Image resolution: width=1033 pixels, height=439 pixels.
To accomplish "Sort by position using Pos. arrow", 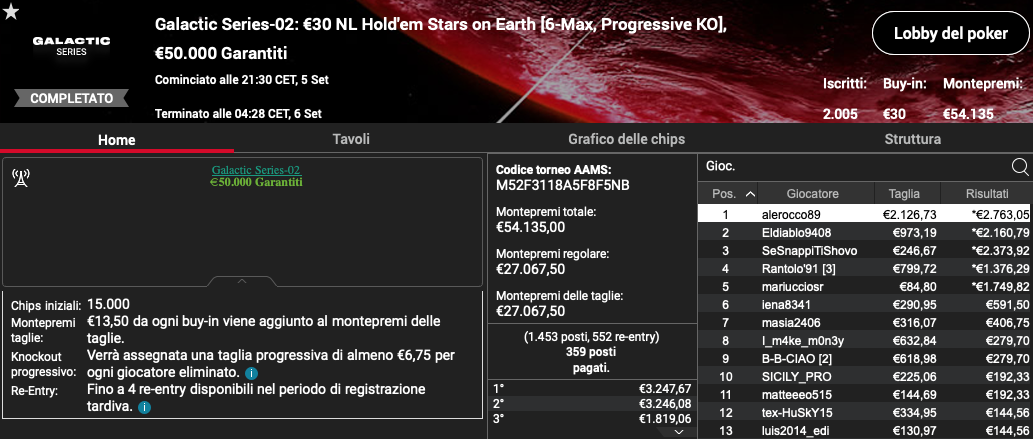I will pos(750,194).
